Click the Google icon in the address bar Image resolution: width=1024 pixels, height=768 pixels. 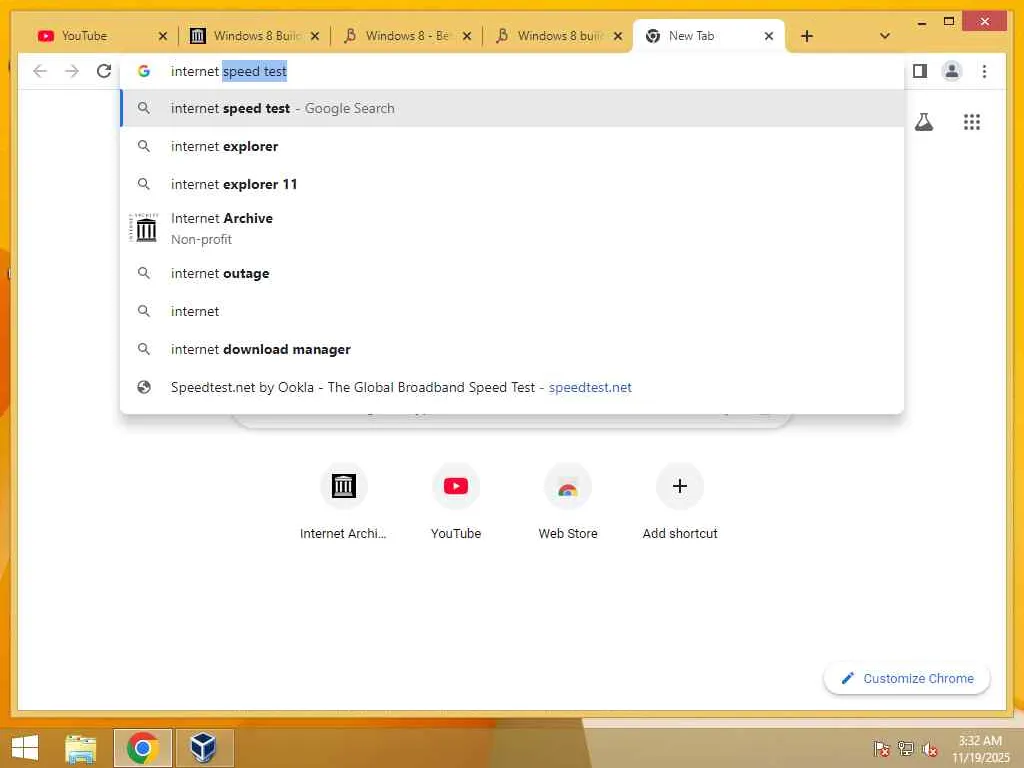pyautogui.click(x=144, y=71)
